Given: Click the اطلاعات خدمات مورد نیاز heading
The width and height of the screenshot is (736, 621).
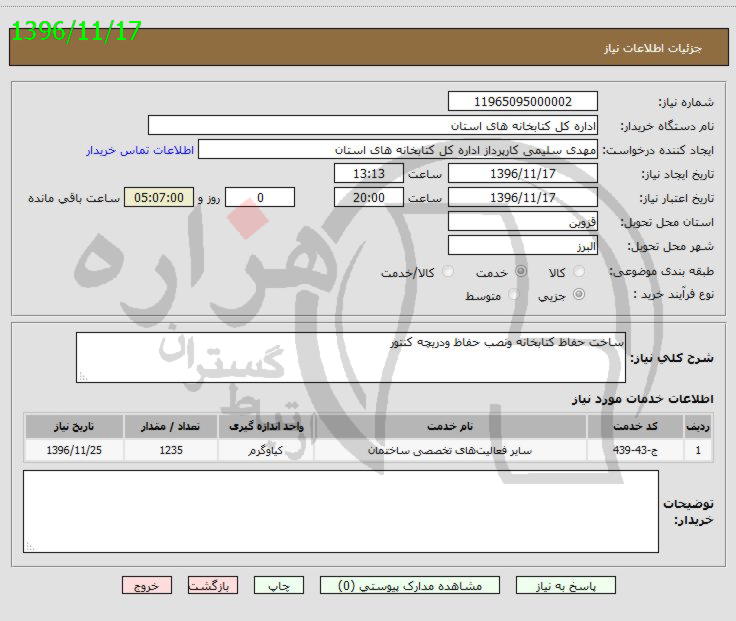Looking at the screenshot, I should (x=643, y=399).
